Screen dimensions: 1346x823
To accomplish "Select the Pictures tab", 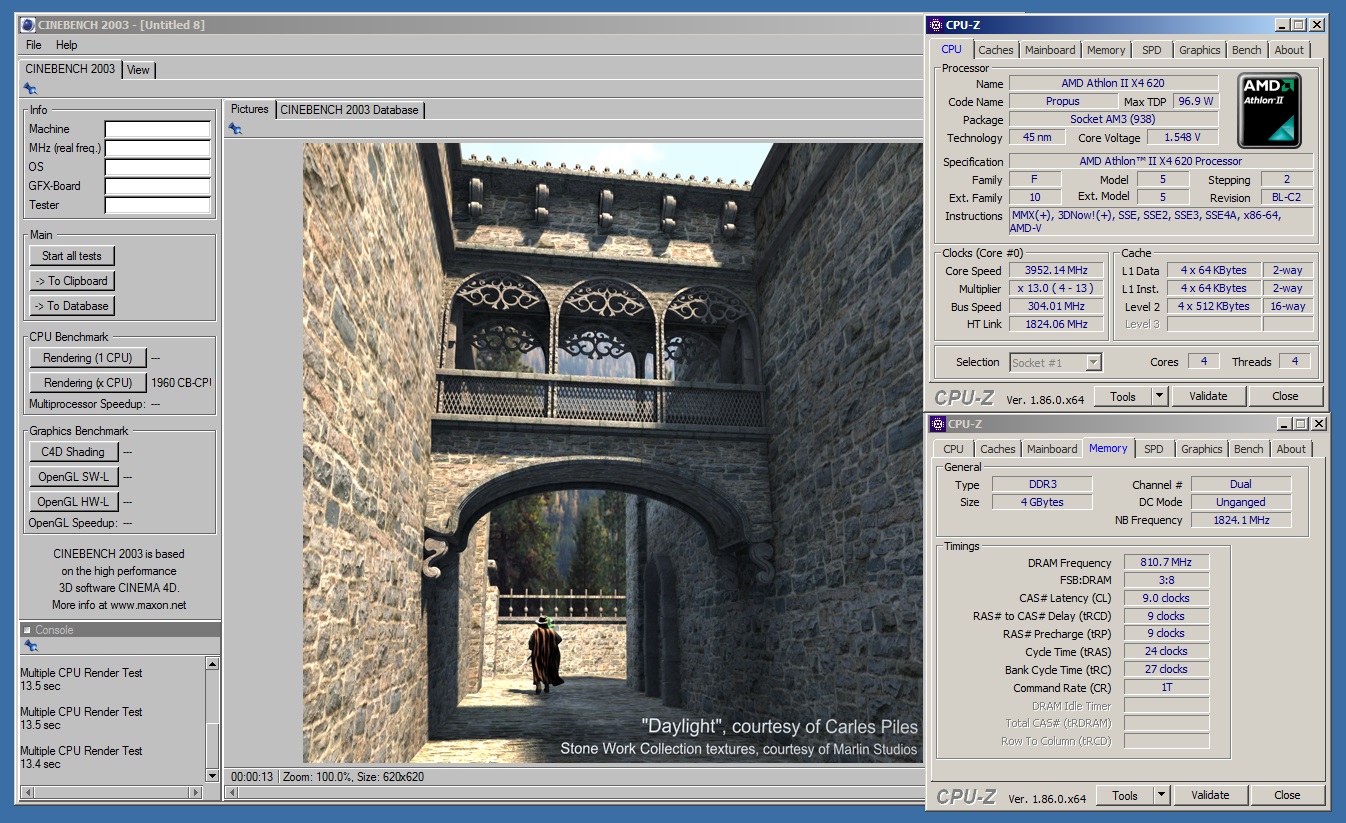I will coord(250,108).
